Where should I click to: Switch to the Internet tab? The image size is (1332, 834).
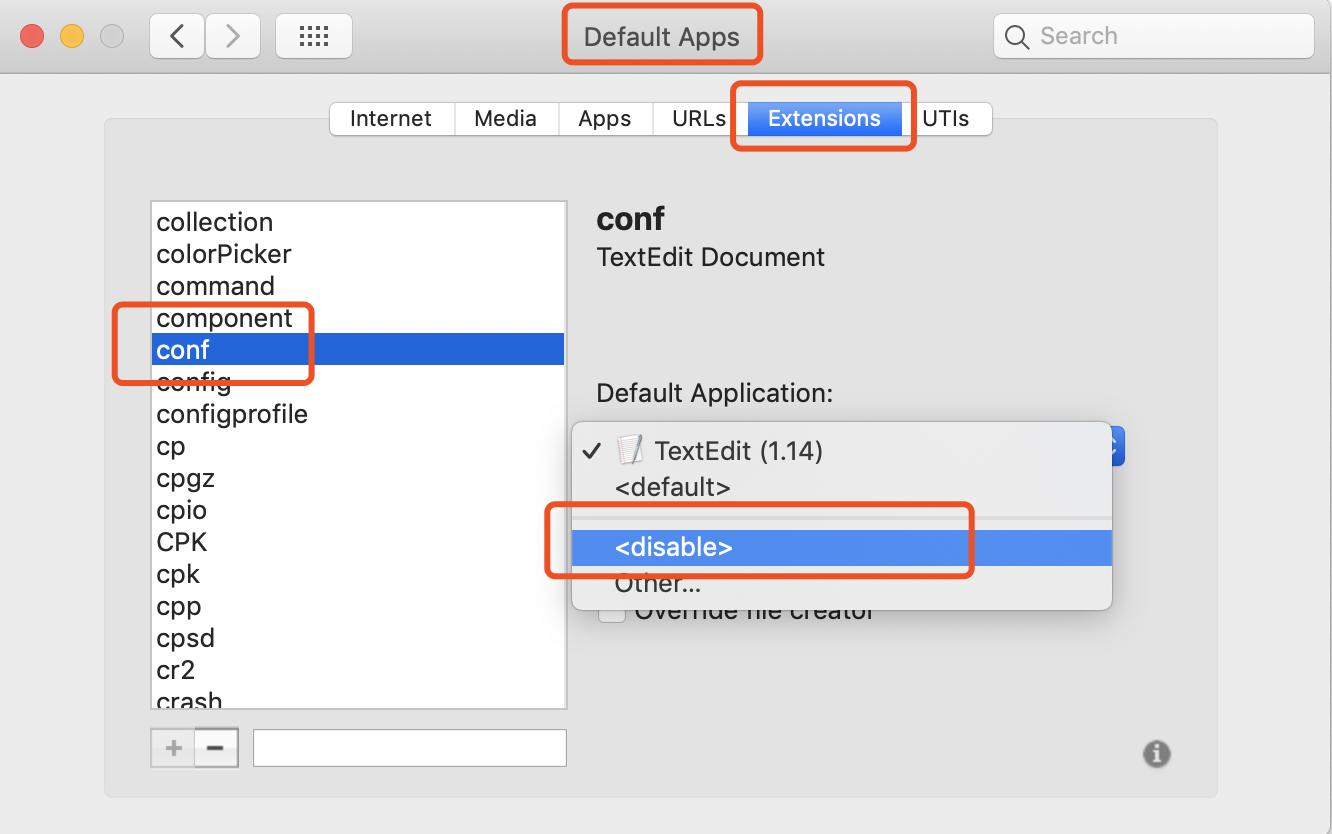pyautogui.click(x=391, y=118)
